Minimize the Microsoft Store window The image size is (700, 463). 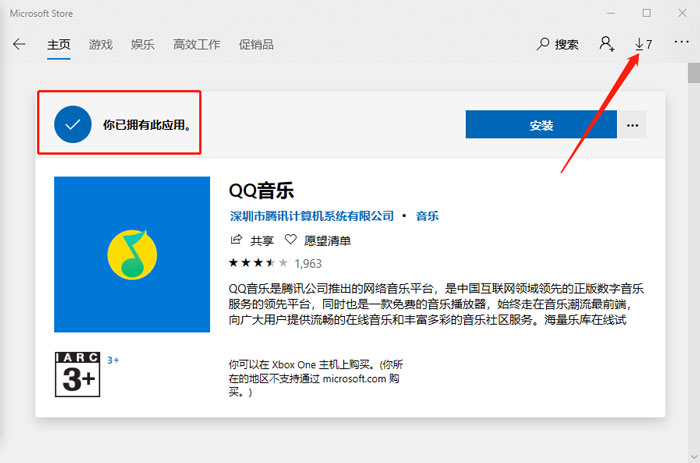click(x=611, y=13)
